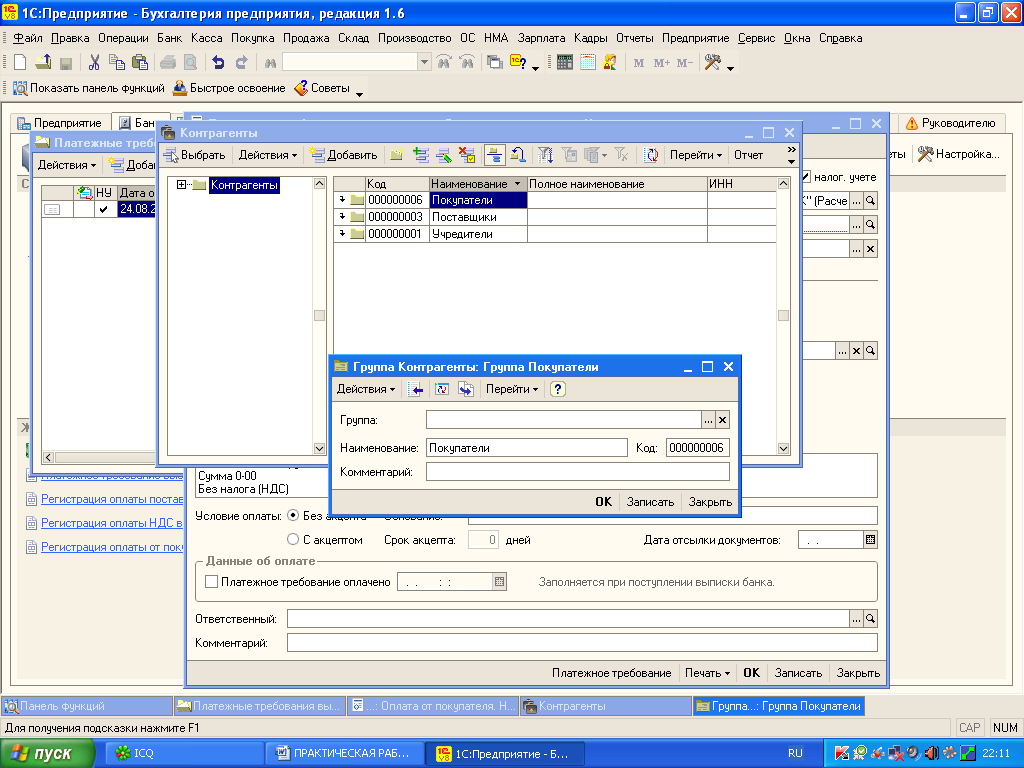
Task: Click edit element pencil icon in Контрагенты
Action: coord(444,155)
